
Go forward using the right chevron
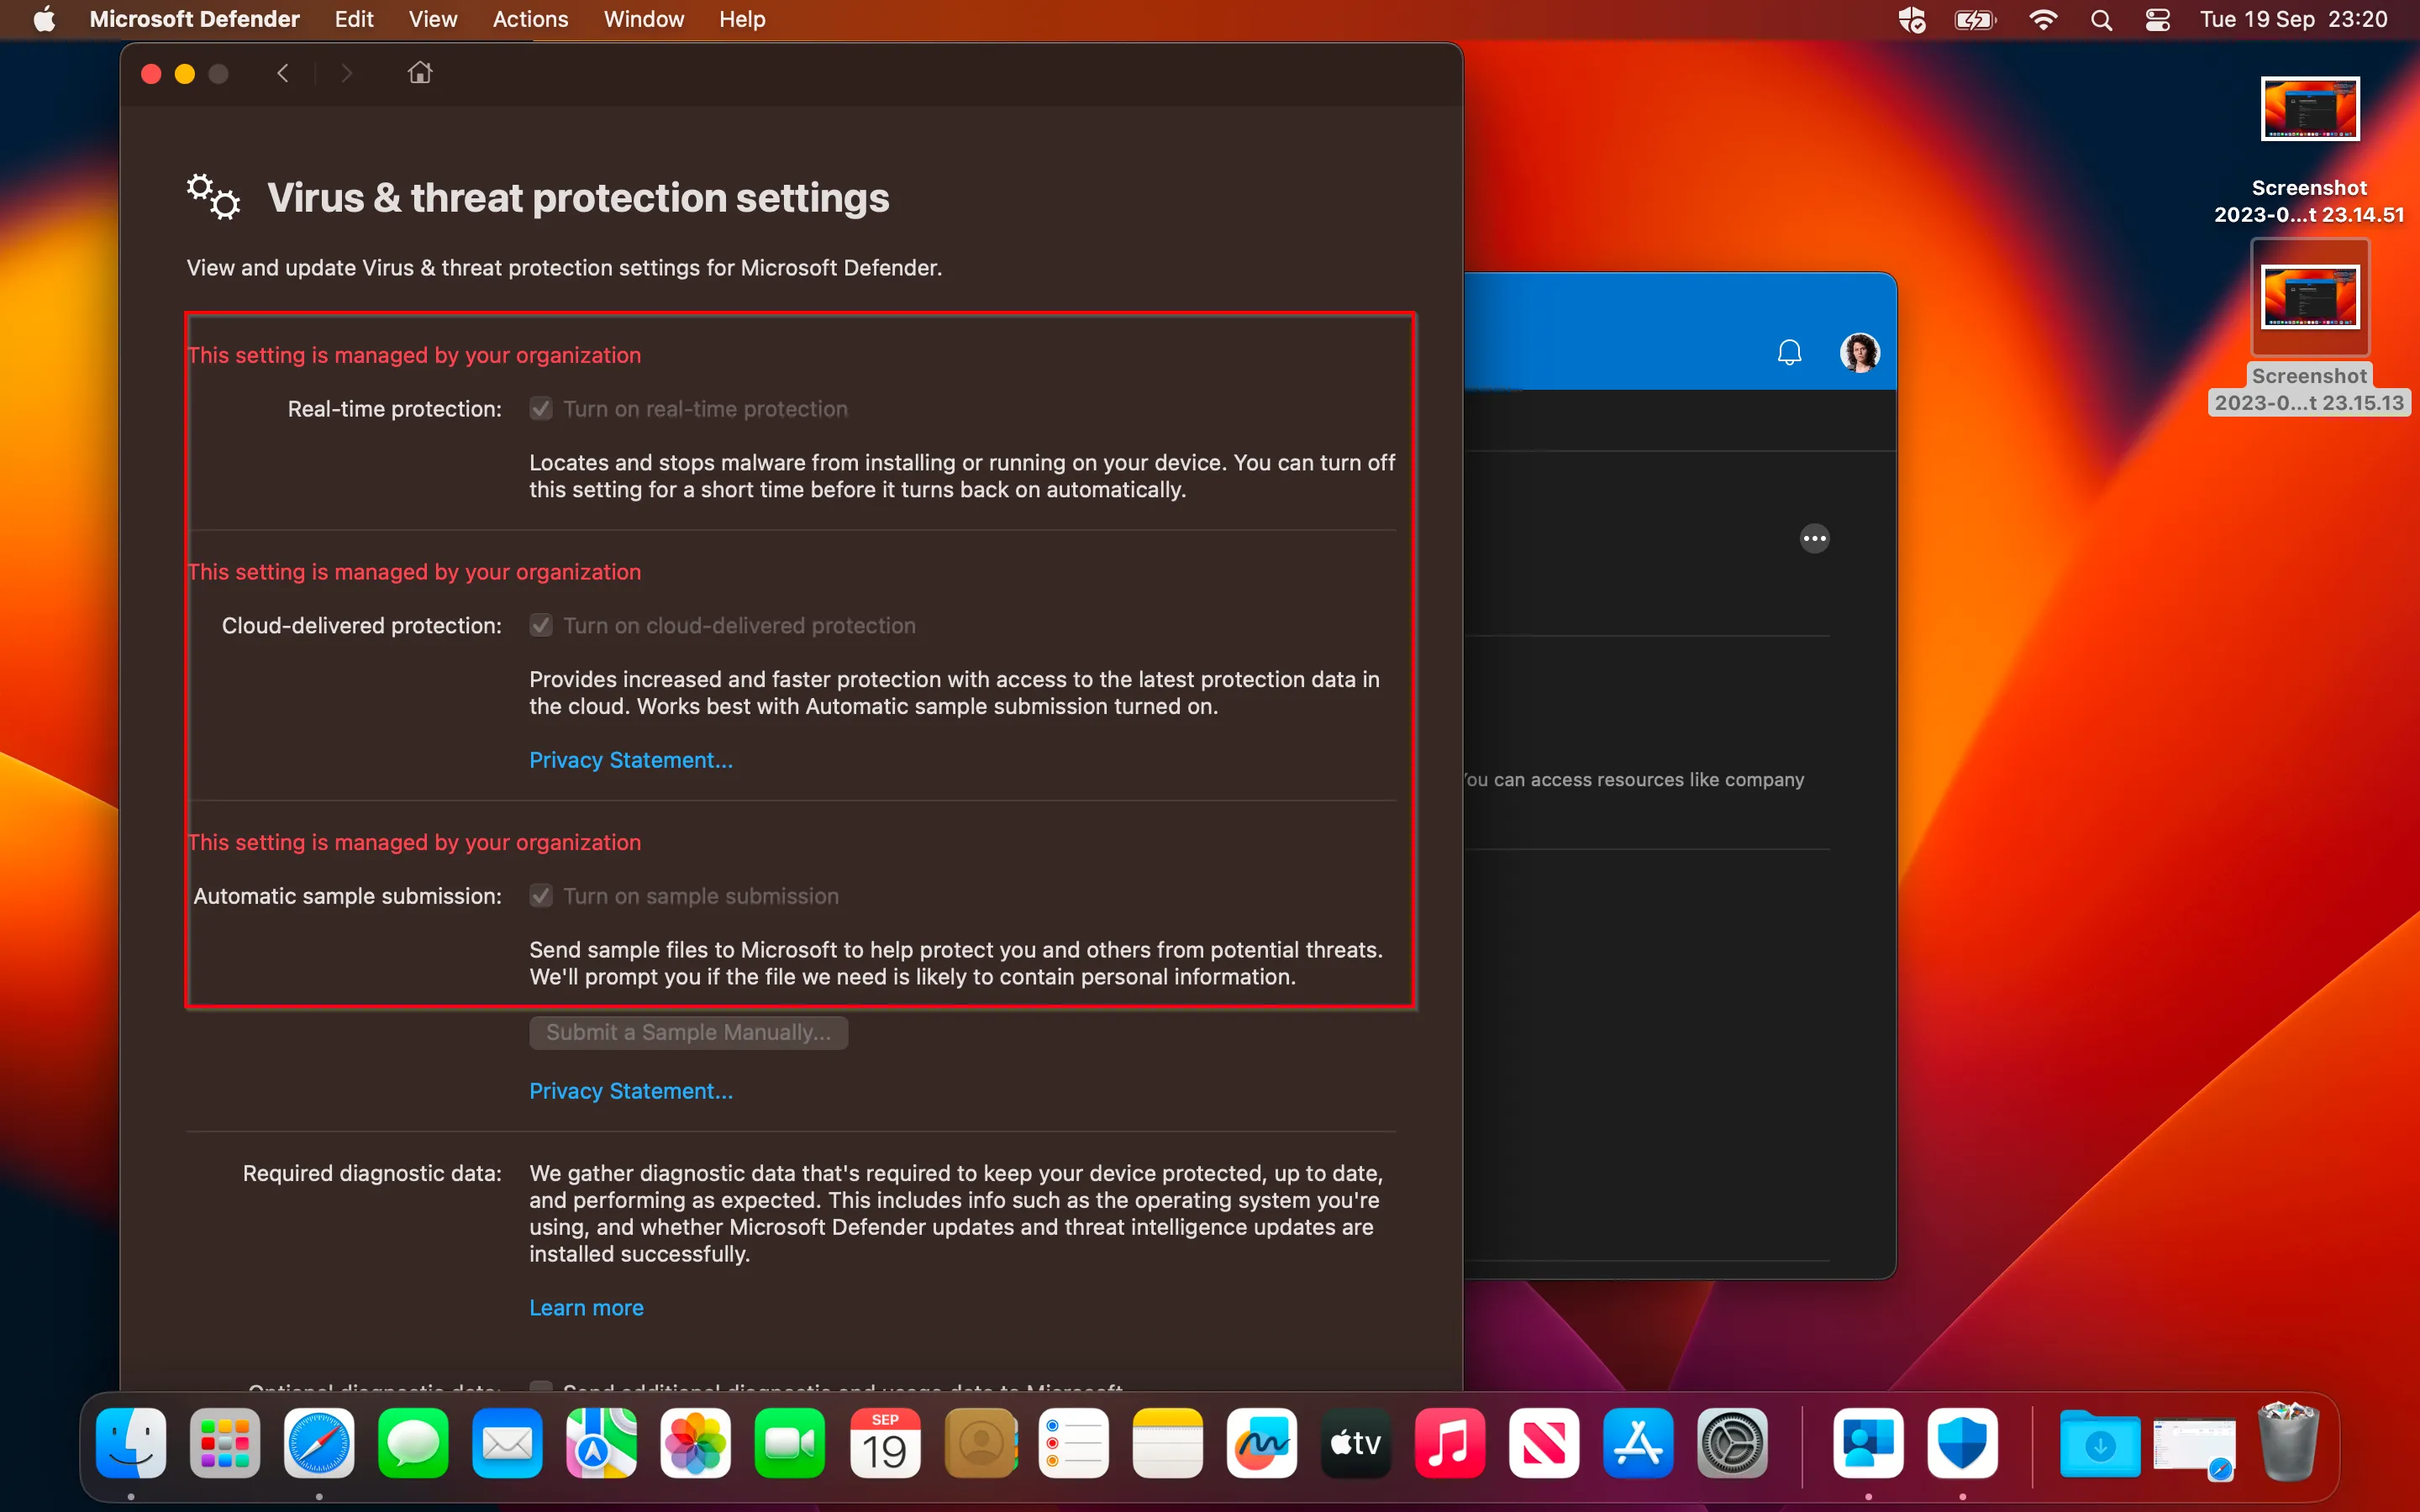coord(346,73)
